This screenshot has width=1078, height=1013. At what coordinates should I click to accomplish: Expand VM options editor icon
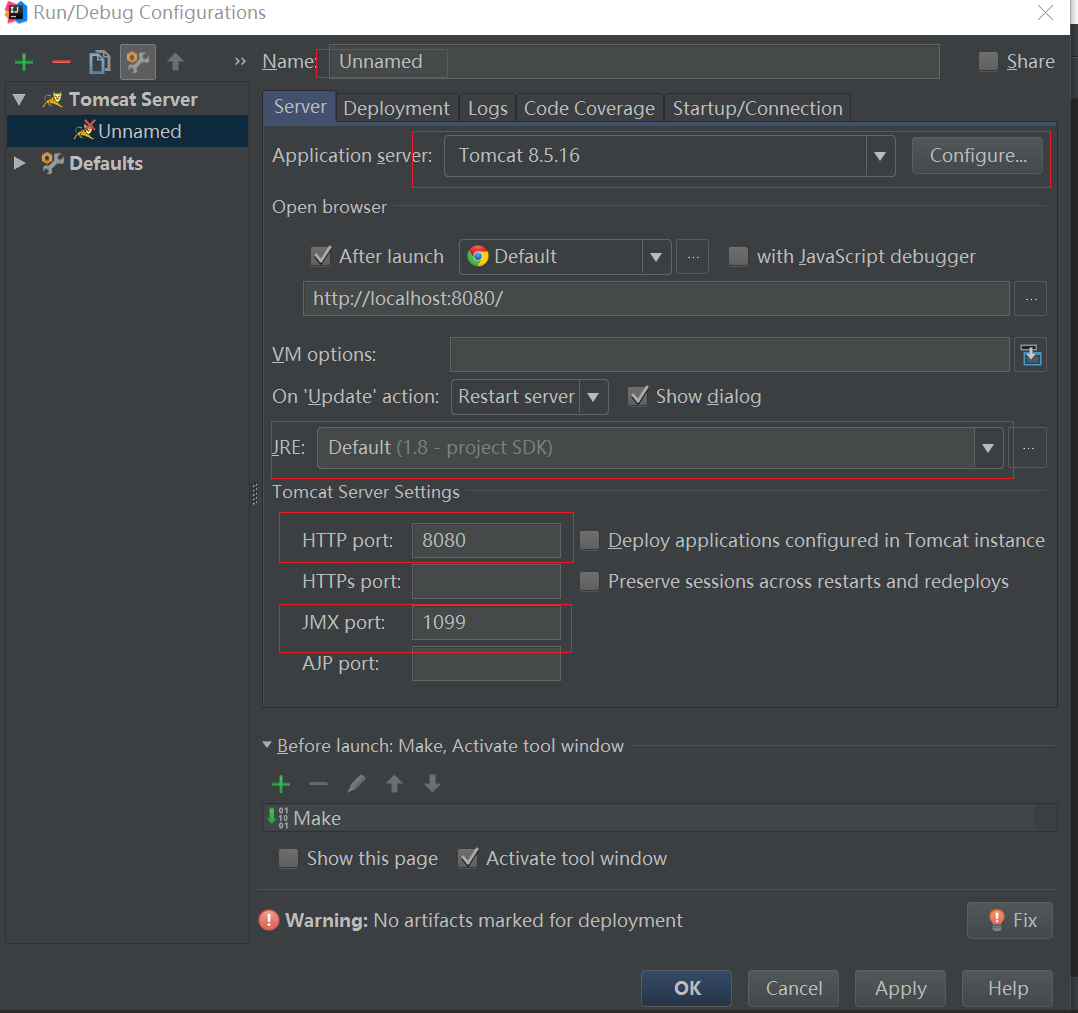click(x=1031, y=355)
